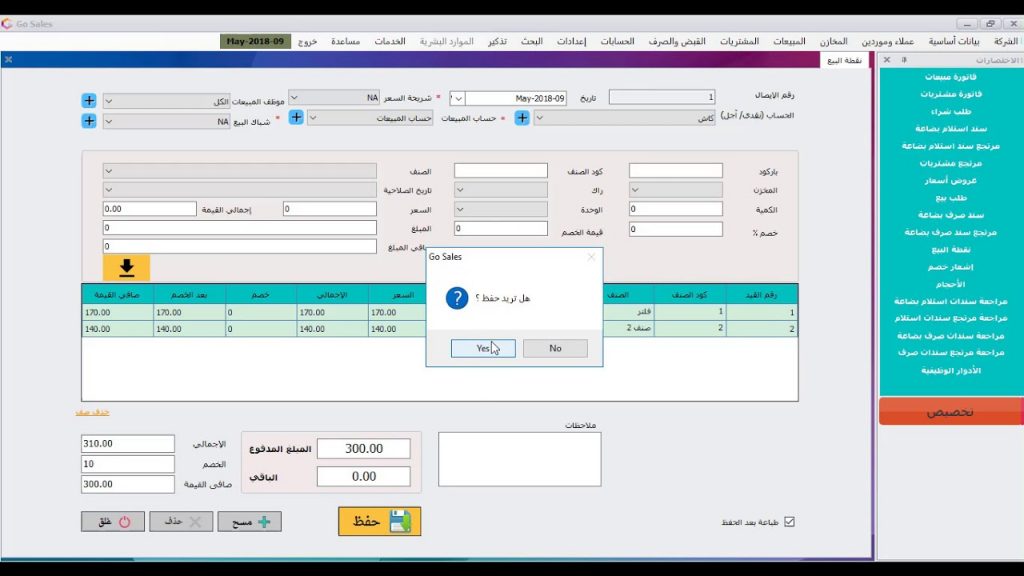This screenshot has width=1024, height=576.
Task: Close the نقطة البيع form with X
Action: click(x=8, y=59)
